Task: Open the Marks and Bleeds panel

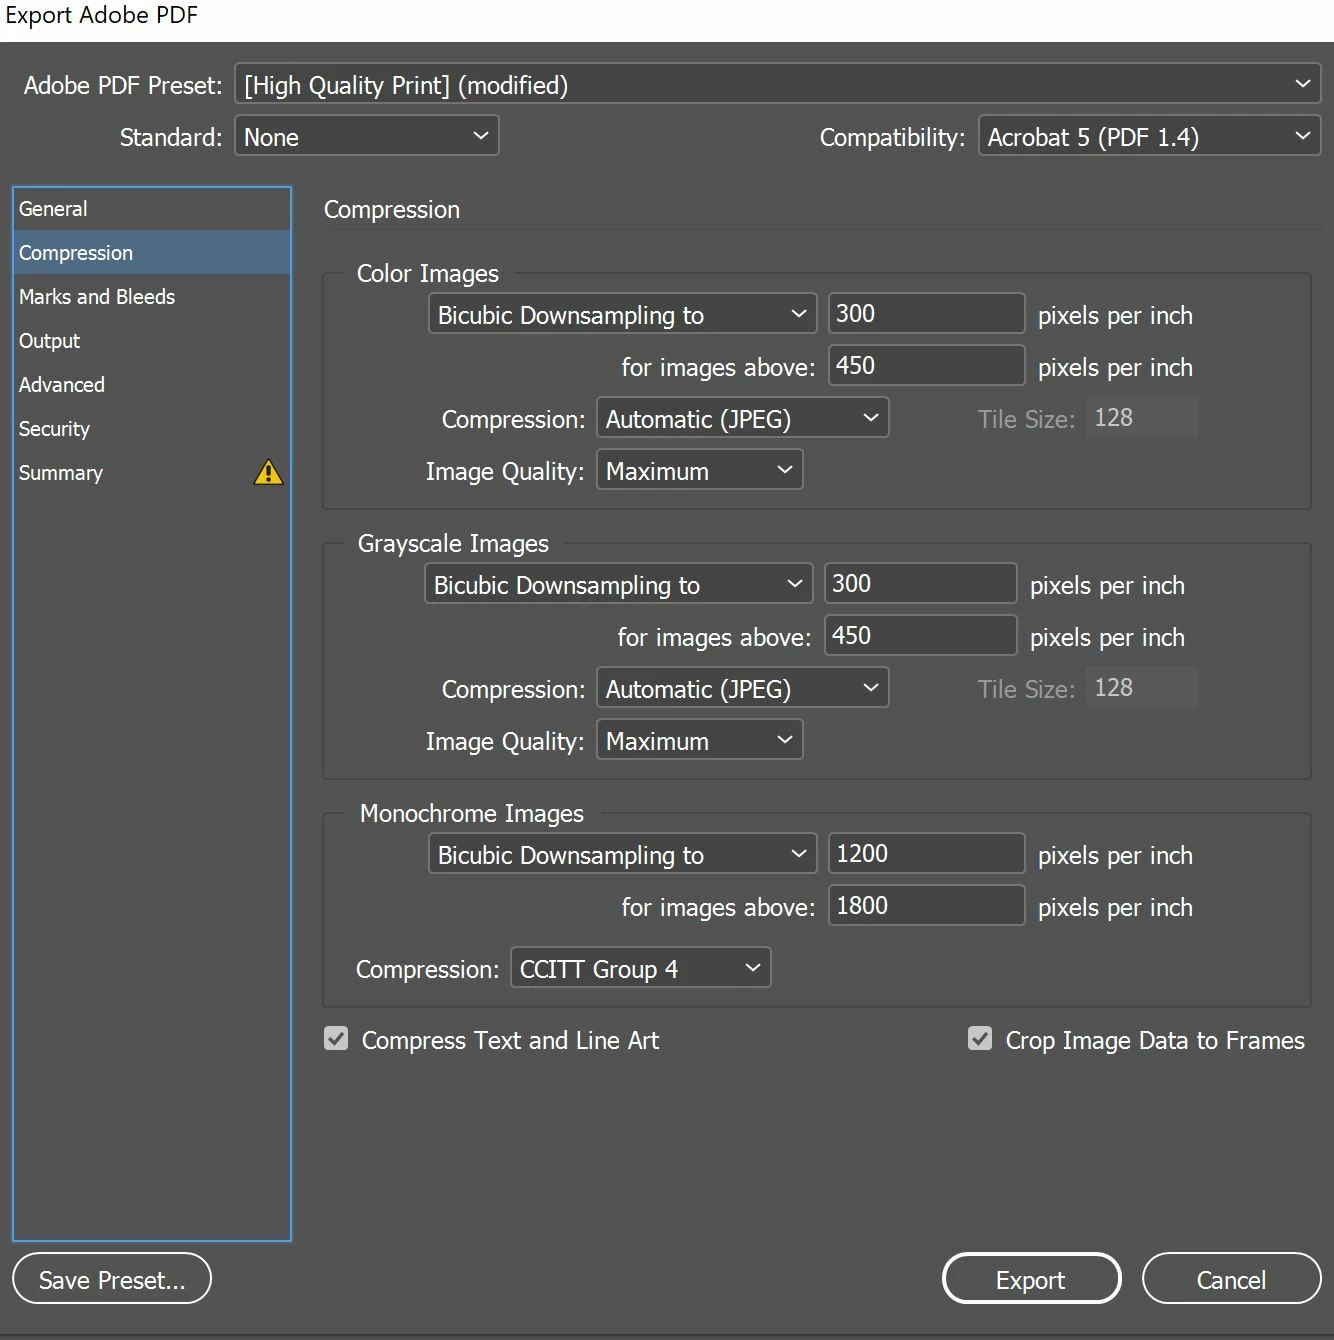Action: [x=152, y=297]
